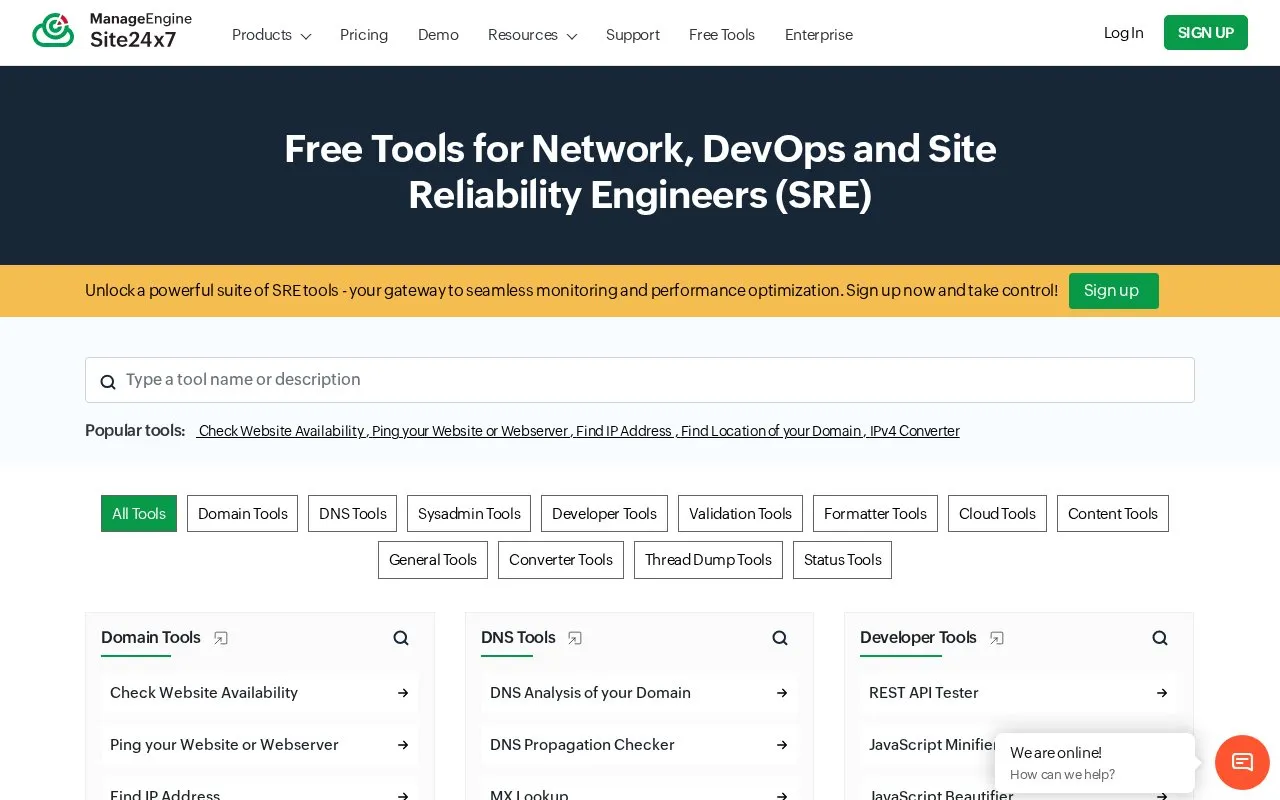The width and height of the screenshot is (1280, 800).
Task: Open Find Location of your Domain link
Action: coord(771,431)
